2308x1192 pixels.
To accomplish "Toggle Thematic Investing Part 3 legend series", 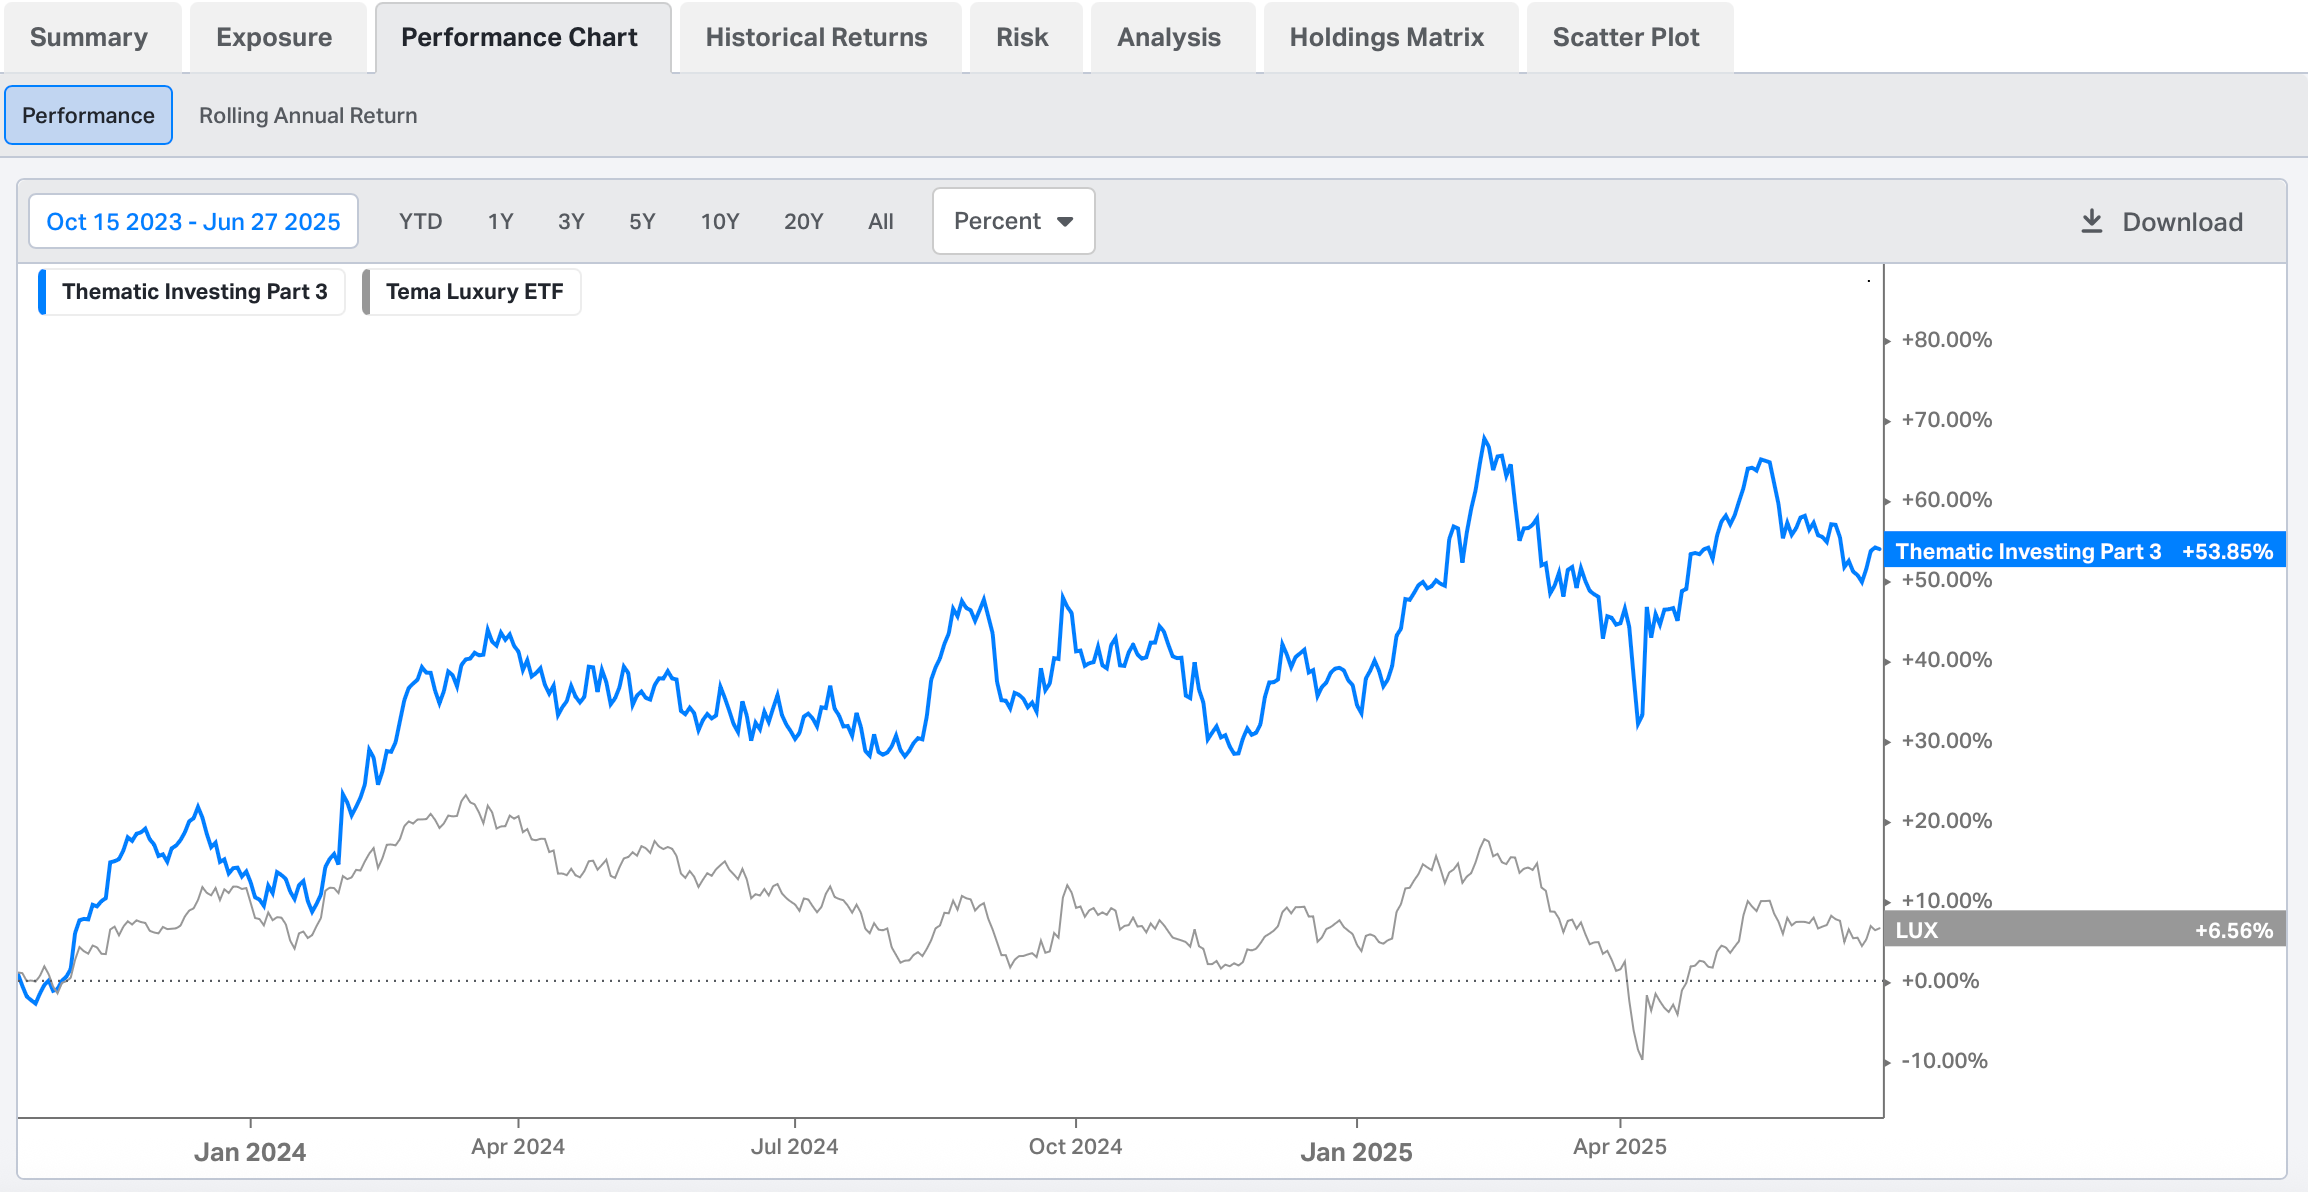I will (x=194, y=292).
